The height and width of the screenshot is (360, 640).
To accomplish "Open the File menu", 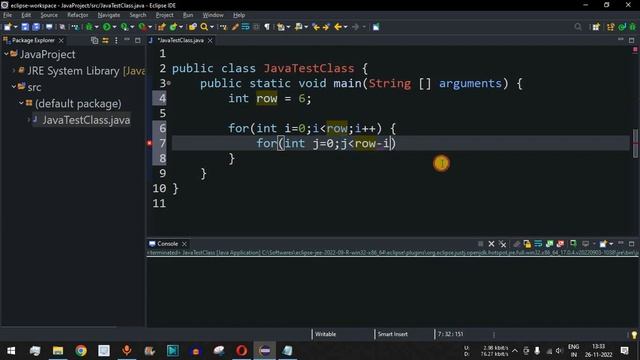I will tap(7, 15).
